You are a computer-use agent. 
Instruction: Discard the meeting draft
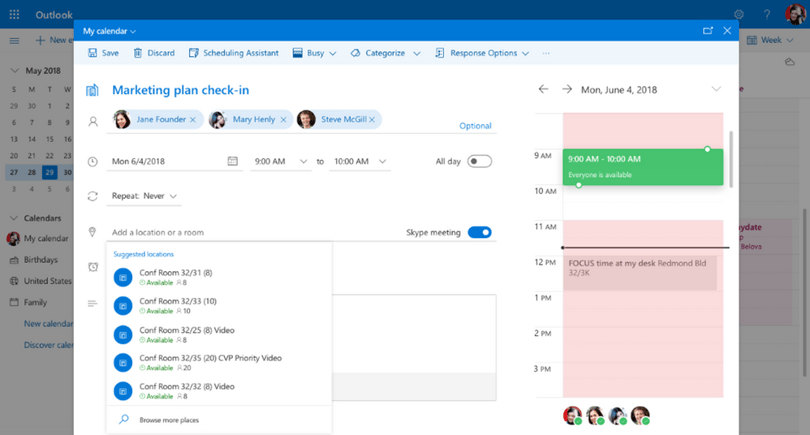(x=154, y=53)
